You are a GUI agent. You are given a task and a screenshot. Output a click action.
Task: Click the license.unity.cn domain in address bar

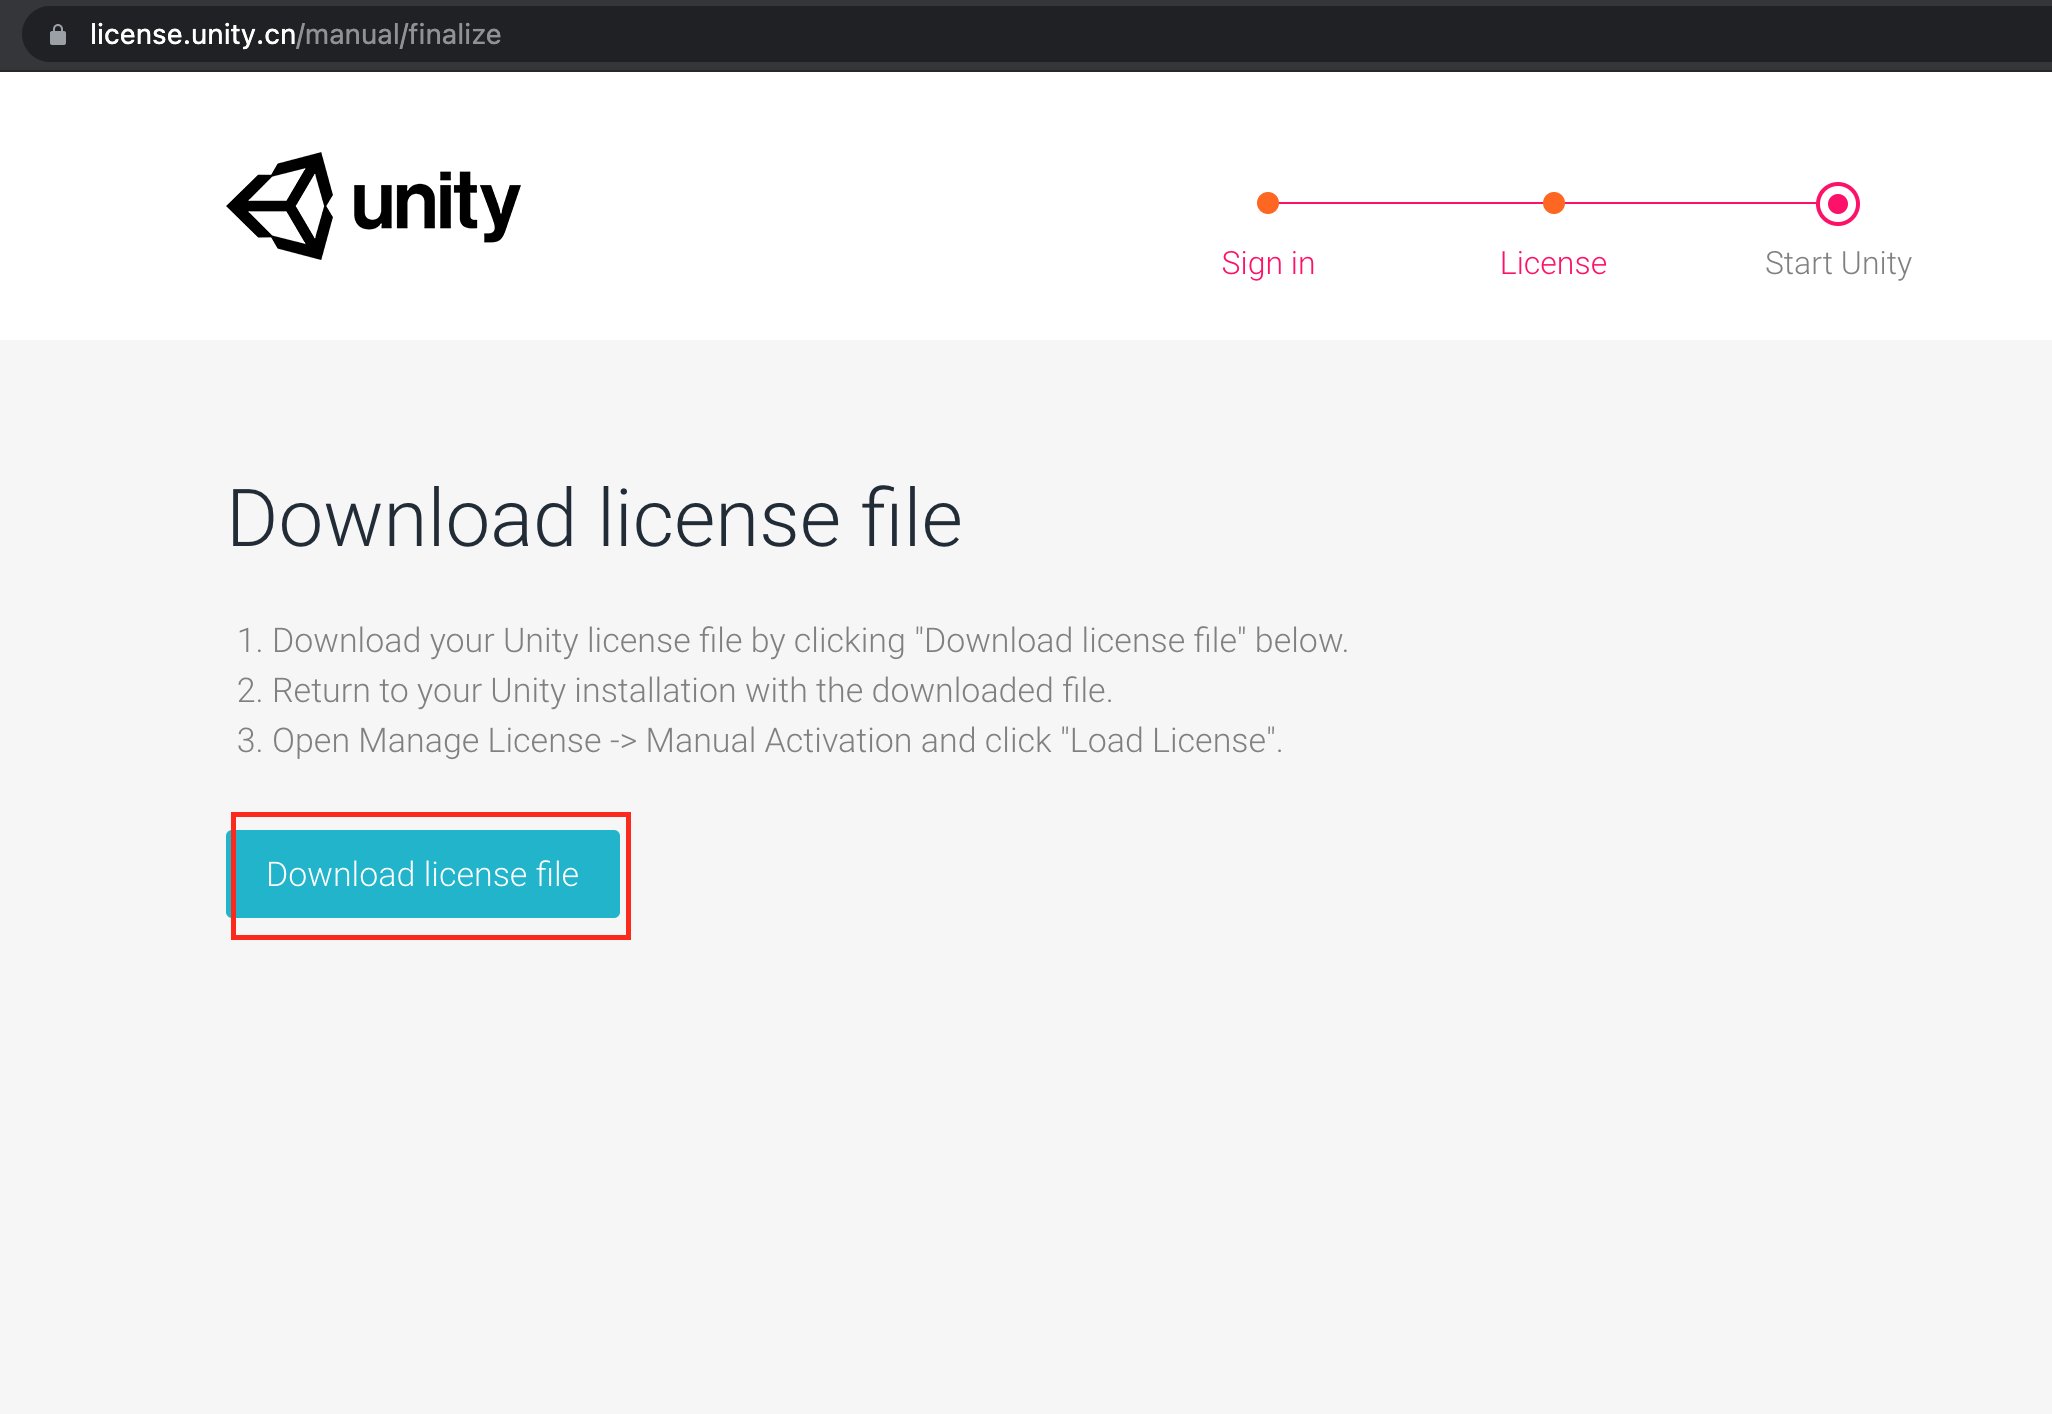(192, 35)
